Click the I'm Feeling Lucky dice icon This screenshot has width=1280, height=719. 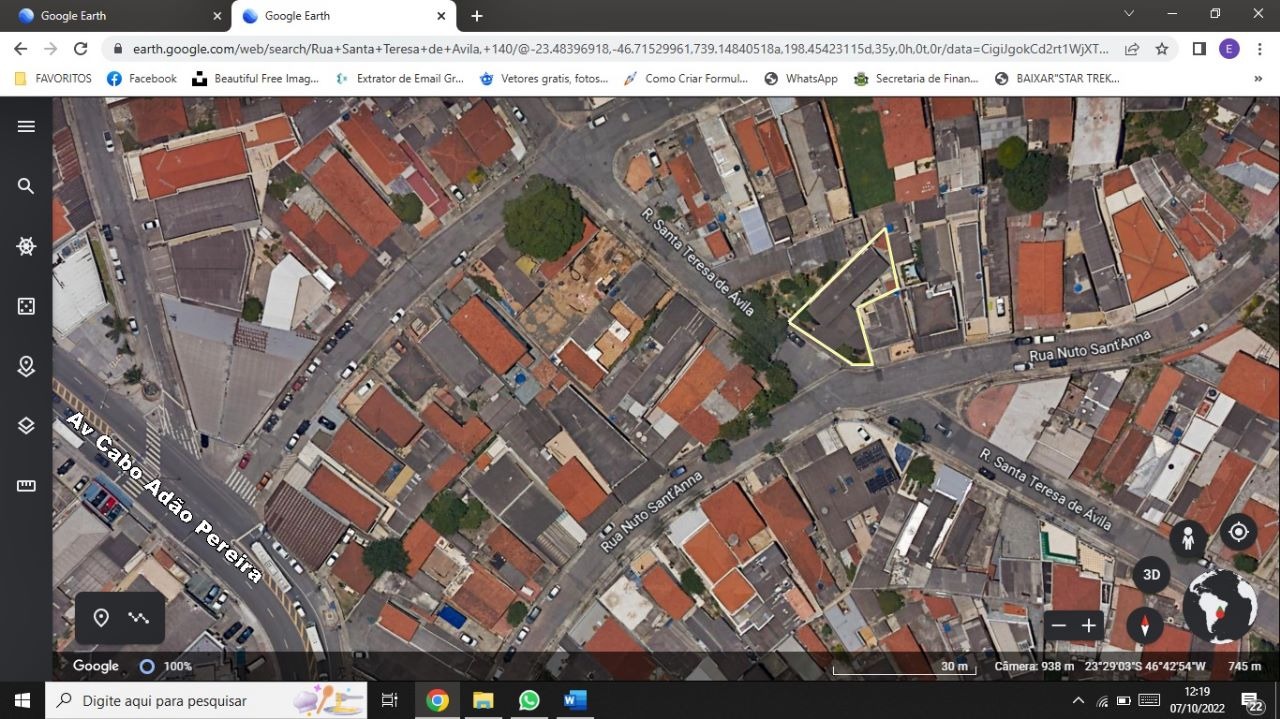click(x=27, y=306)
